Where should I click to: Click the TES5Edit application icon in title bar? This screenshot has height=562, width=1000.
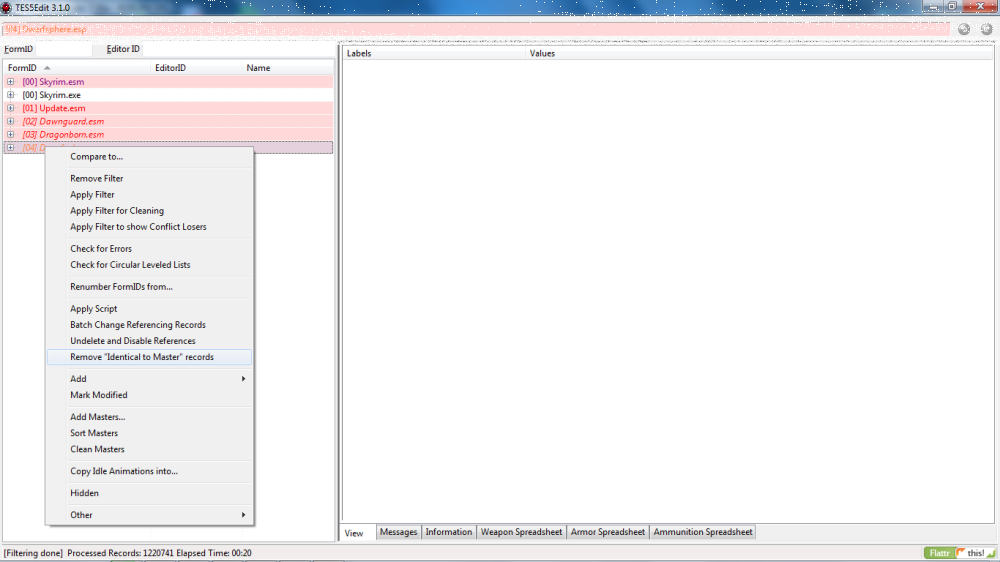point(7,8)
